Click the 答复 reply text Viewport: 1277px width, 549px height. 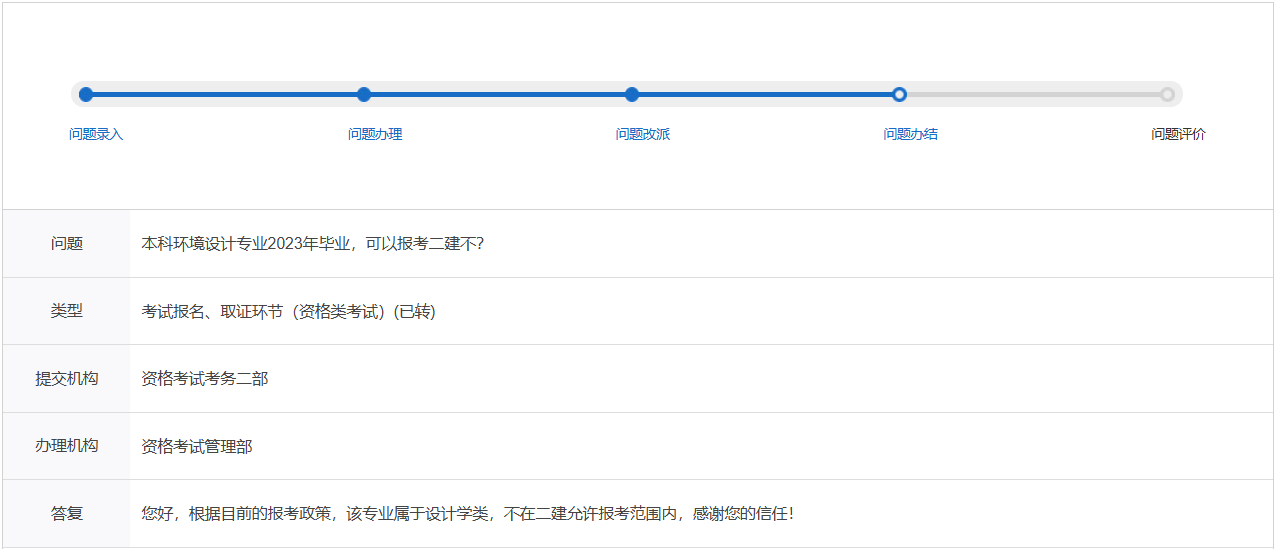click(468, 514)
